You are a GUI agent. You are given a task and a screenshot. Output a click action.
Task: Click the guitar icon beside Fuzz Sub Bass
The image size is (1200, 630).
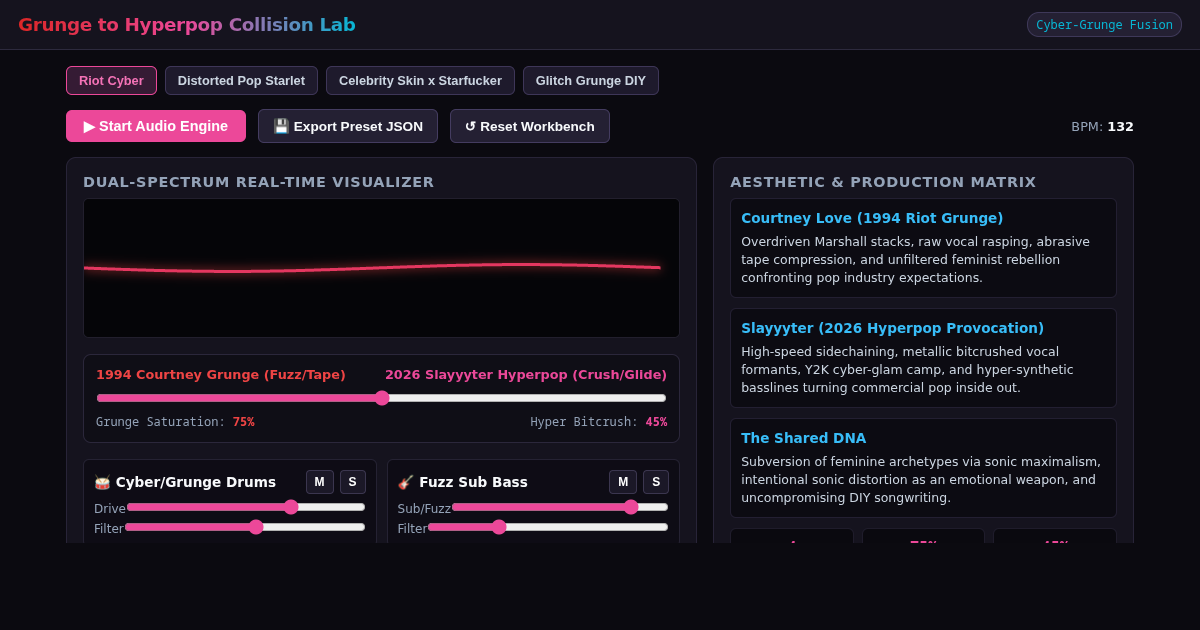pos(406,482)
